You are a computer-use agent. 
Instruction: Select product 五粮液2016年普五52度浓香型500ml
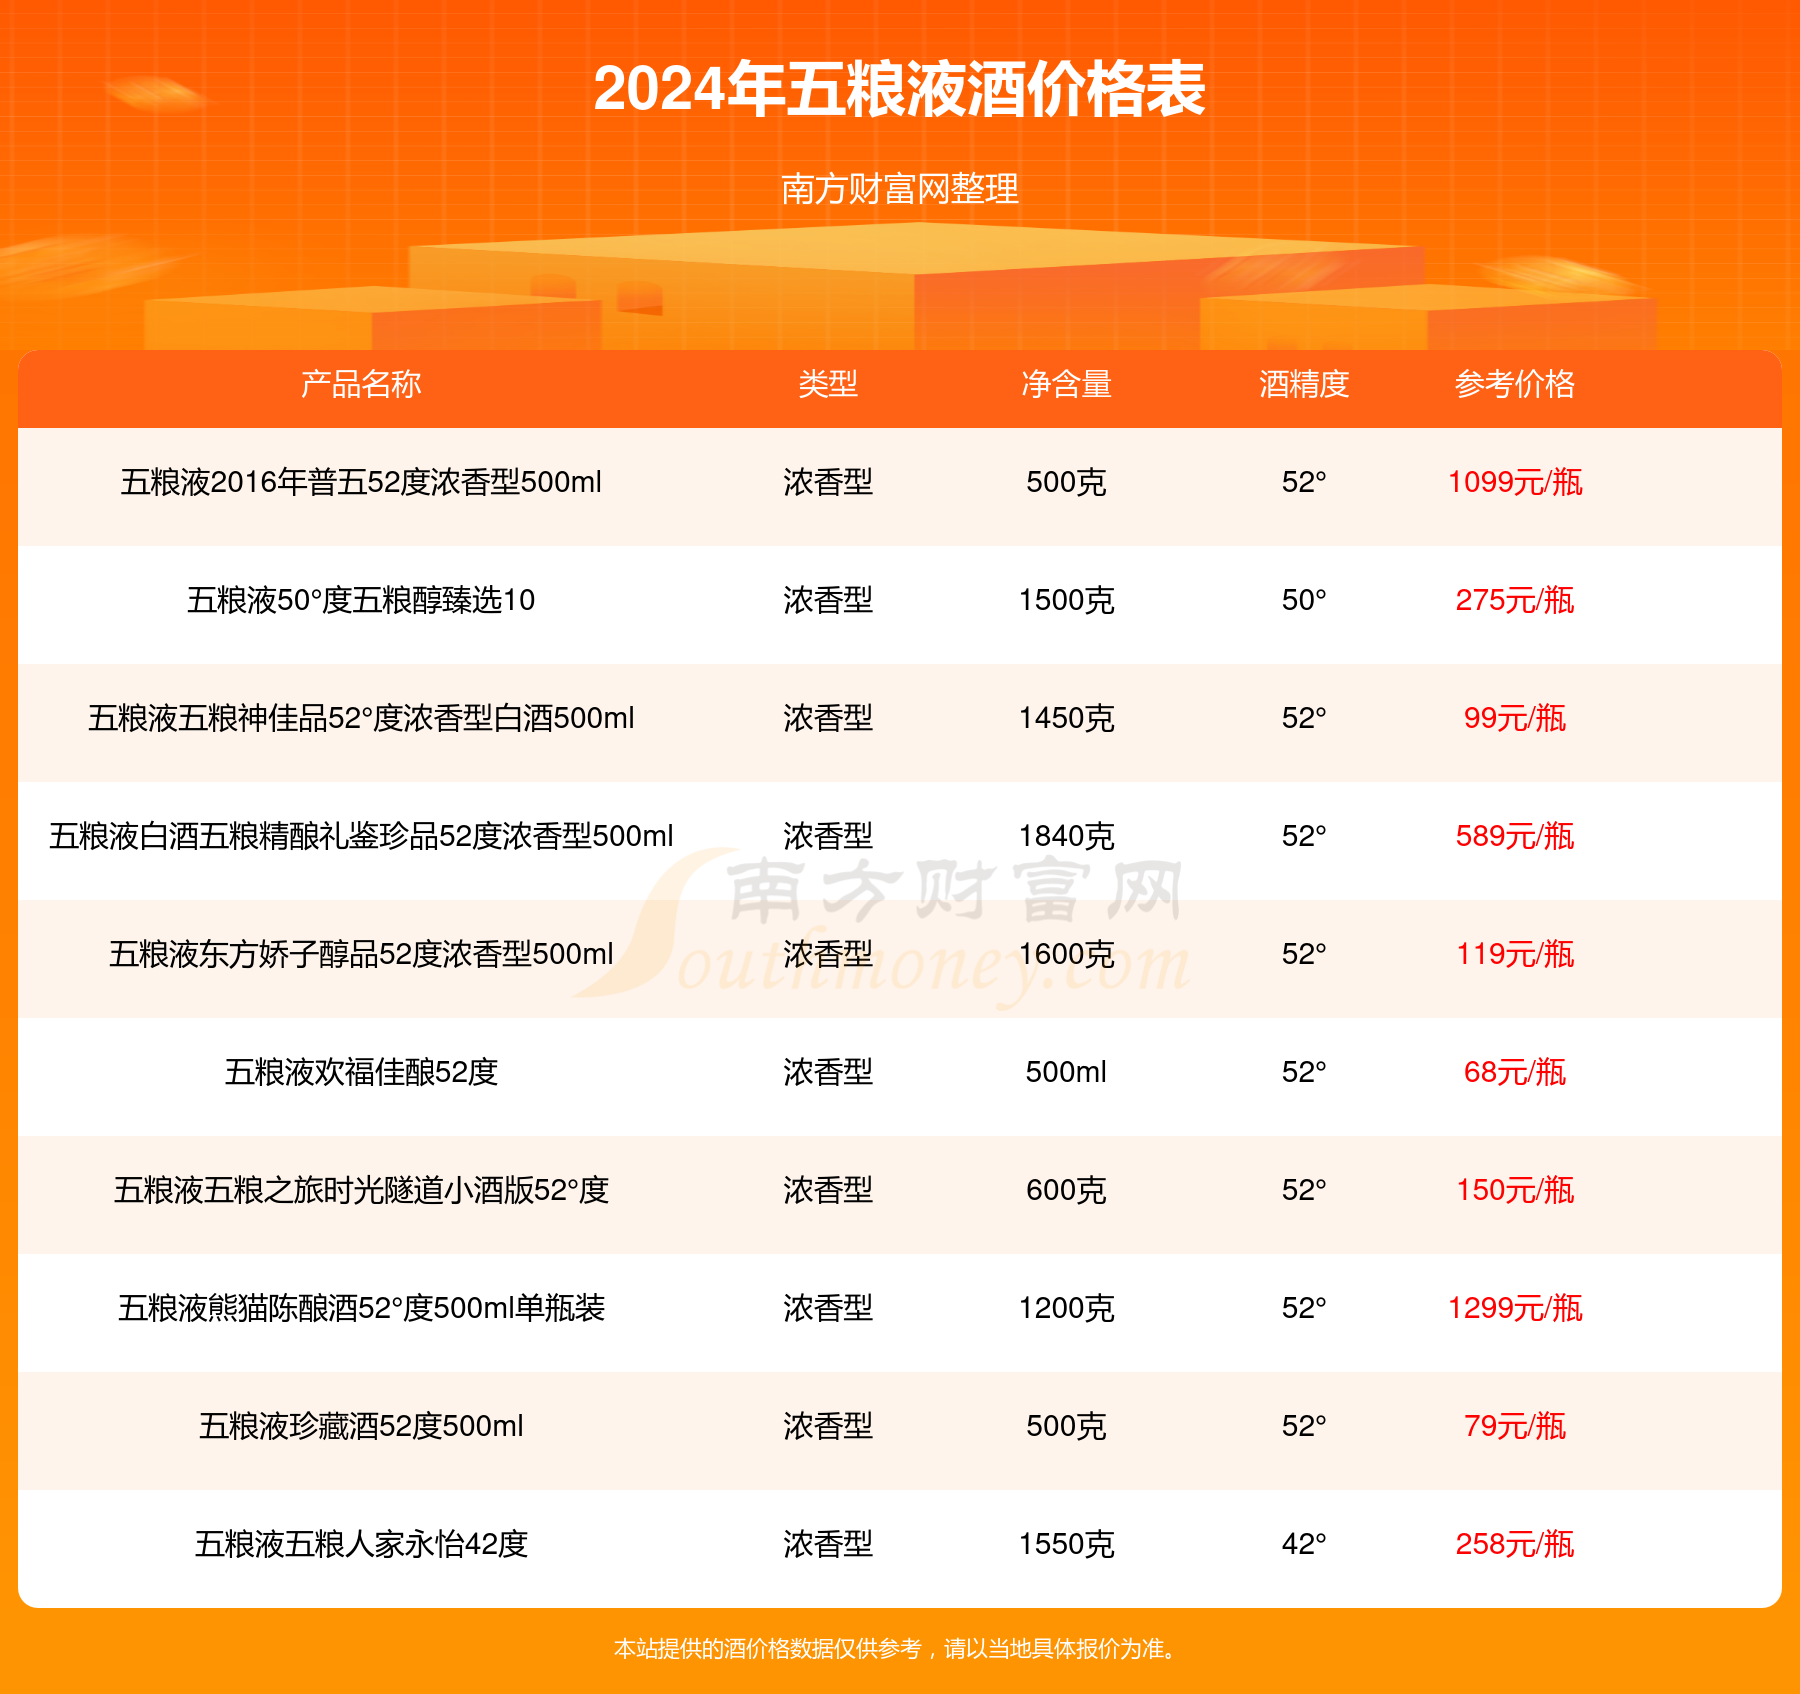tap(361, 482)
